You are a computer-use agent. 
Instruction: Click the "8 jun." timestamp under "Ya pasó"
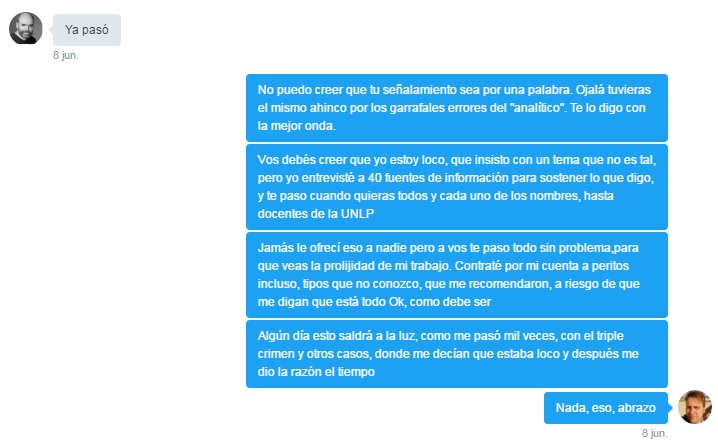(x=65, y=55)
